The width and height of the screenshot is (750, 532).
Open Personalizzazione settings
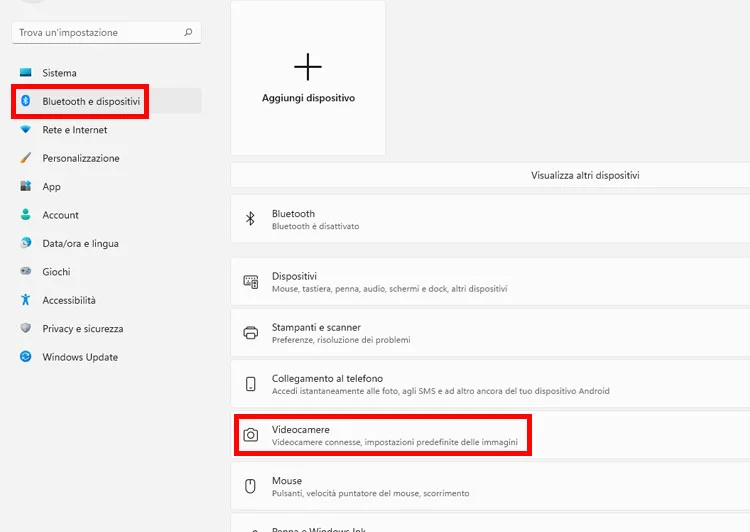106,158
